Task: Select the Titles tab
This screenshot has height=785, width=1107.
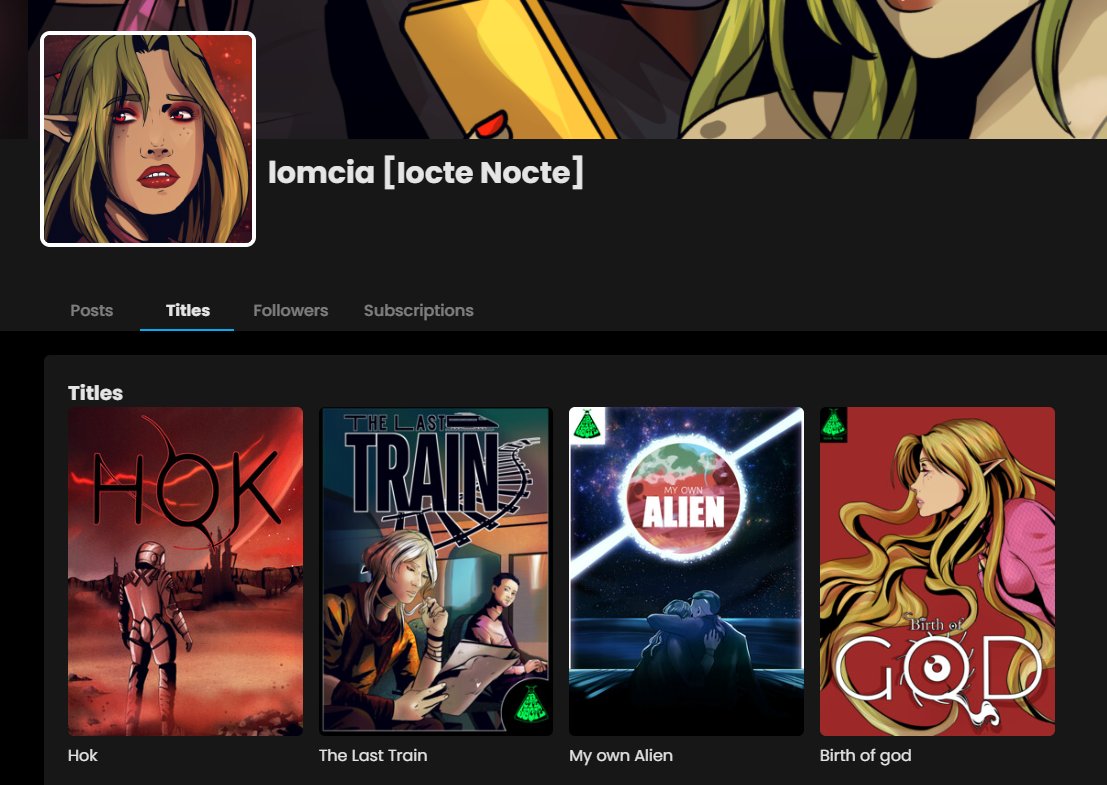Action: [187, 310]
